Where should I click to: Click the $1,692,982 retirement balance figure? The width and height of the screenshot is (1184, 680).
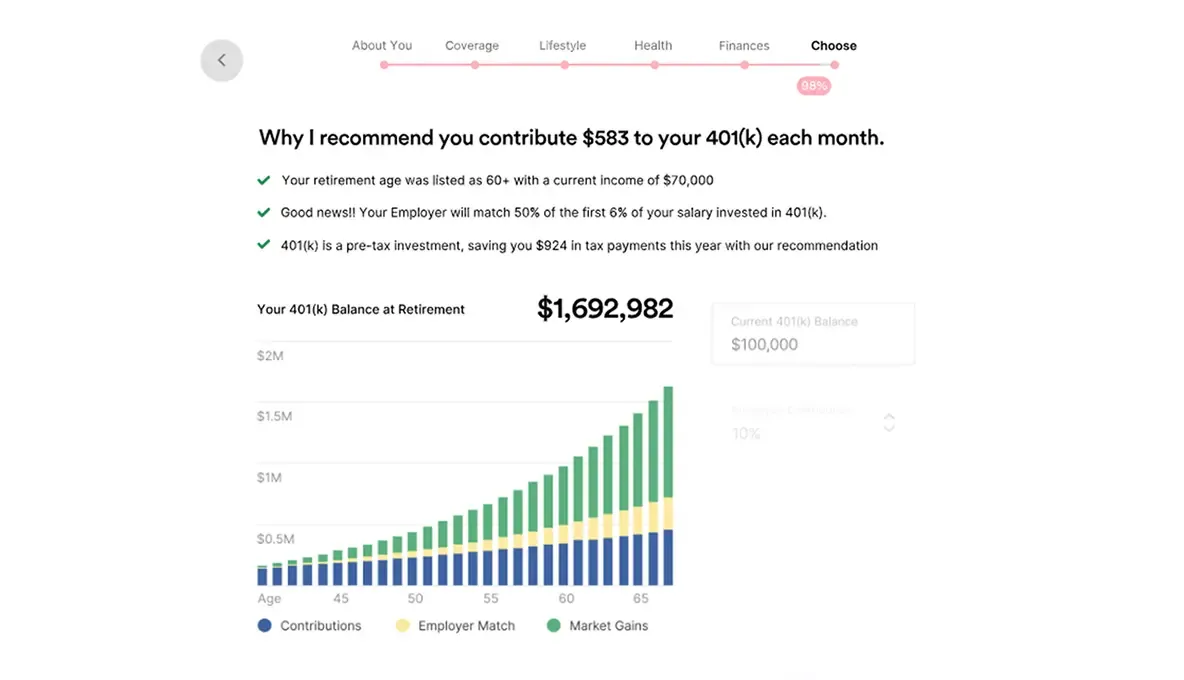[x=605, y=309]
